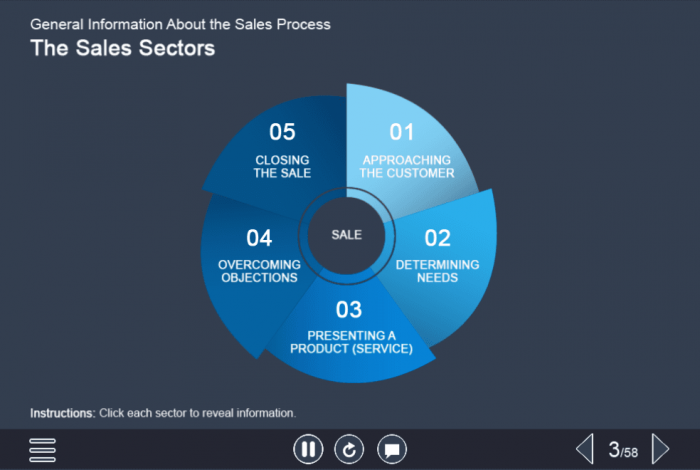The image size is (700, 470).
Task: Click the Instructions text at bottom
Action: pyautogui.click(x=163, y=412)
